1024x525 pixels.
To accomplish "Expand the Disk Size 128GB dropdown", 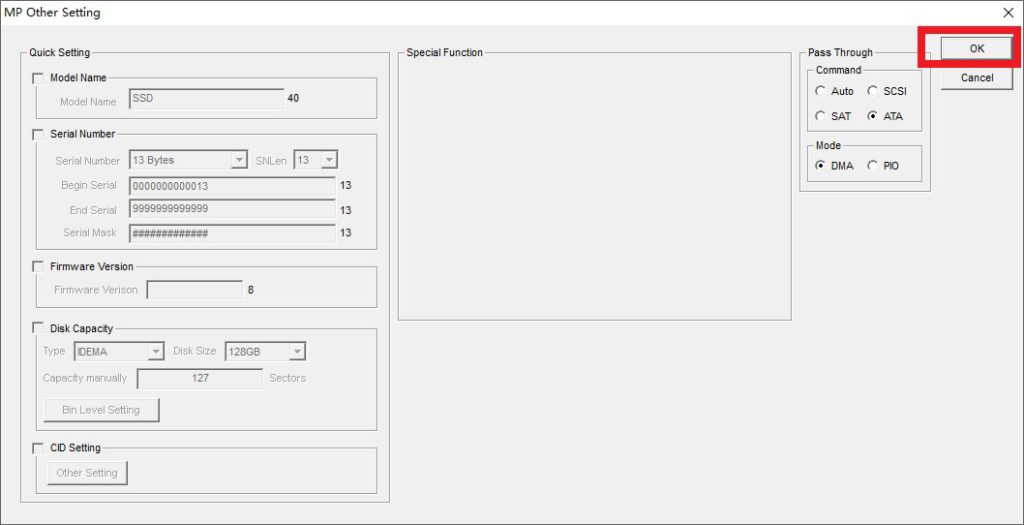I will pos(296,351).
